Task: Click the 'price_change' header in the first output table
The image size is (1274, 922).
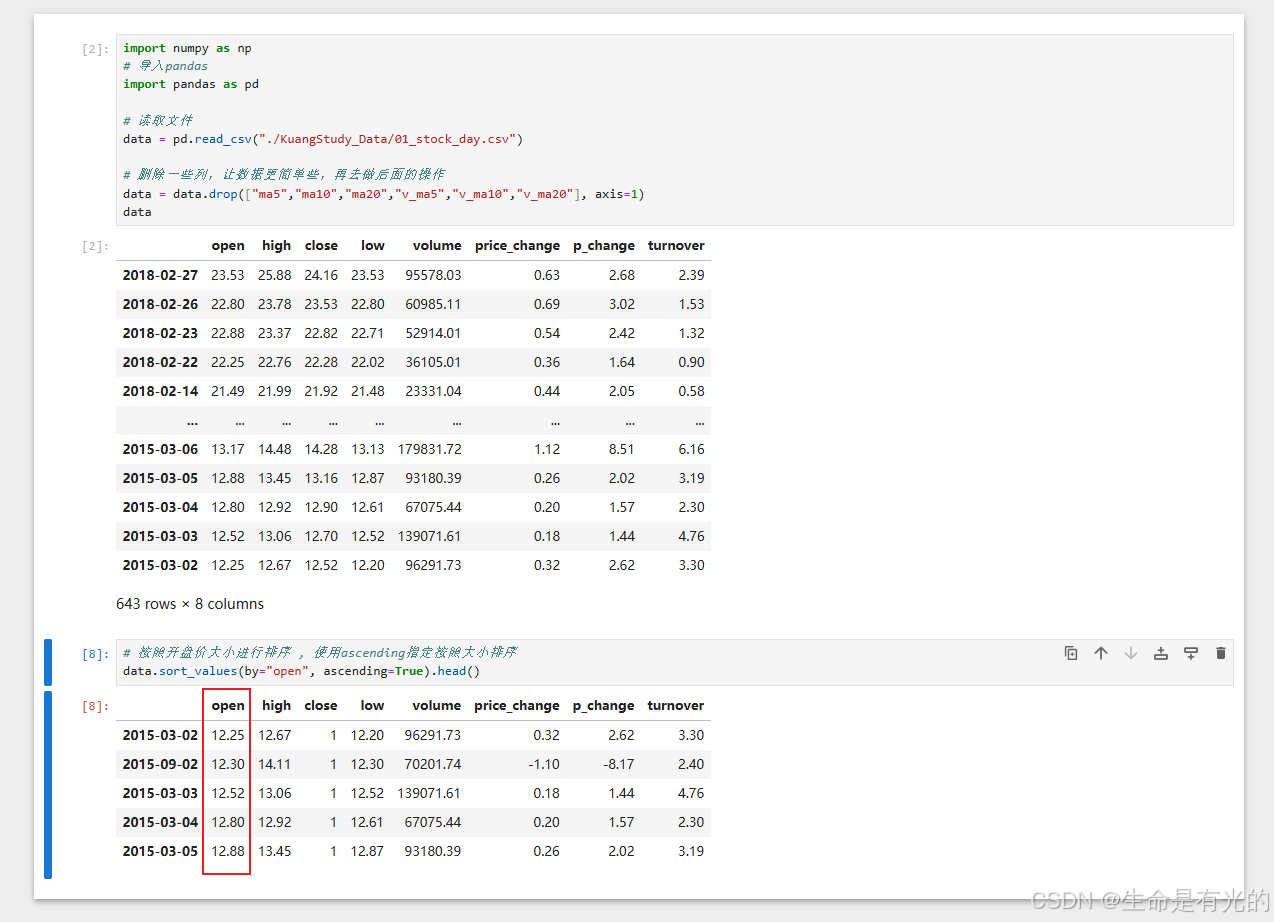Action: point(517,245)
